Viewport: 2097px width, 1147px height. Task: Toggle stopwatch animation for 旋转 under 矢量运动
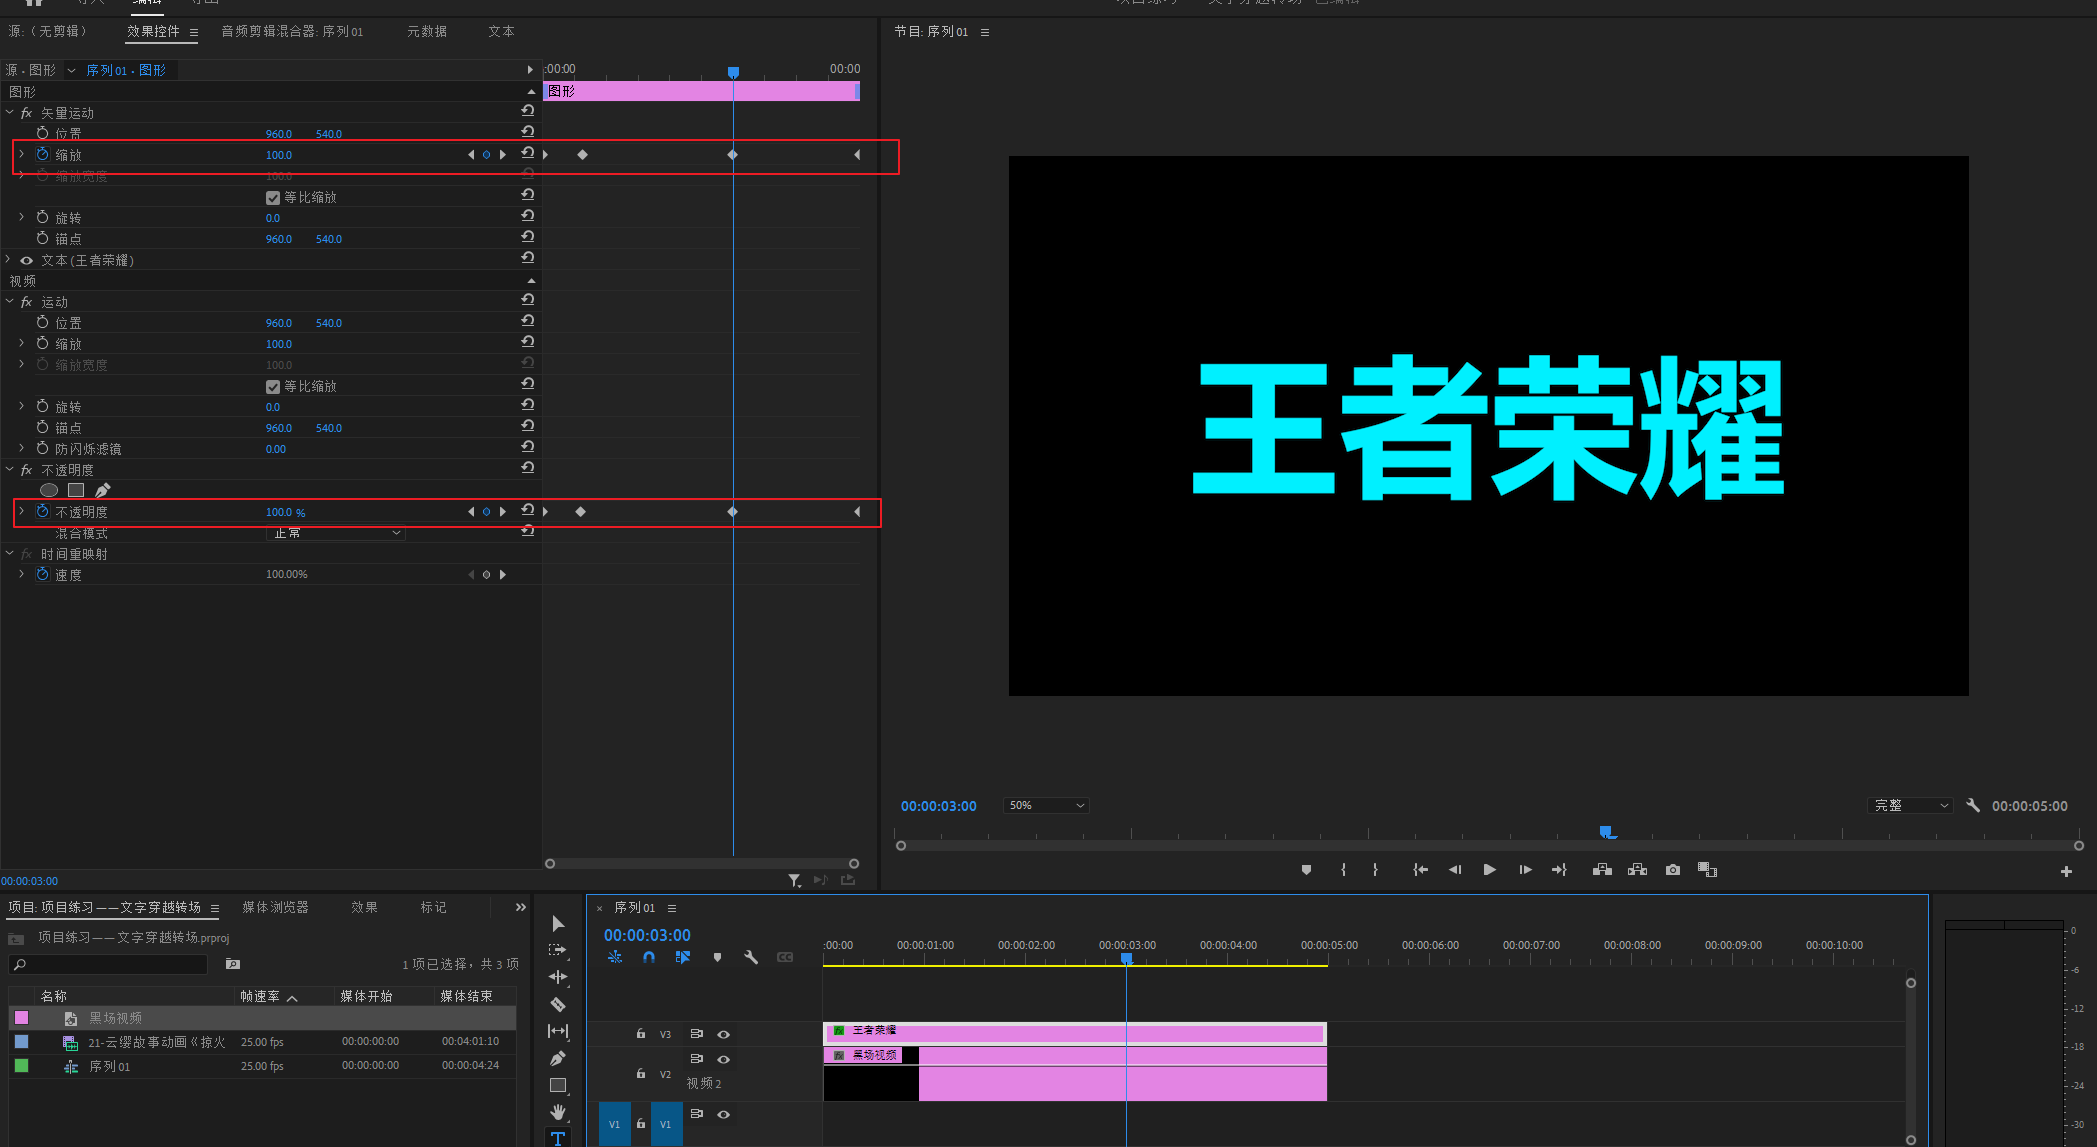[42, 217]
